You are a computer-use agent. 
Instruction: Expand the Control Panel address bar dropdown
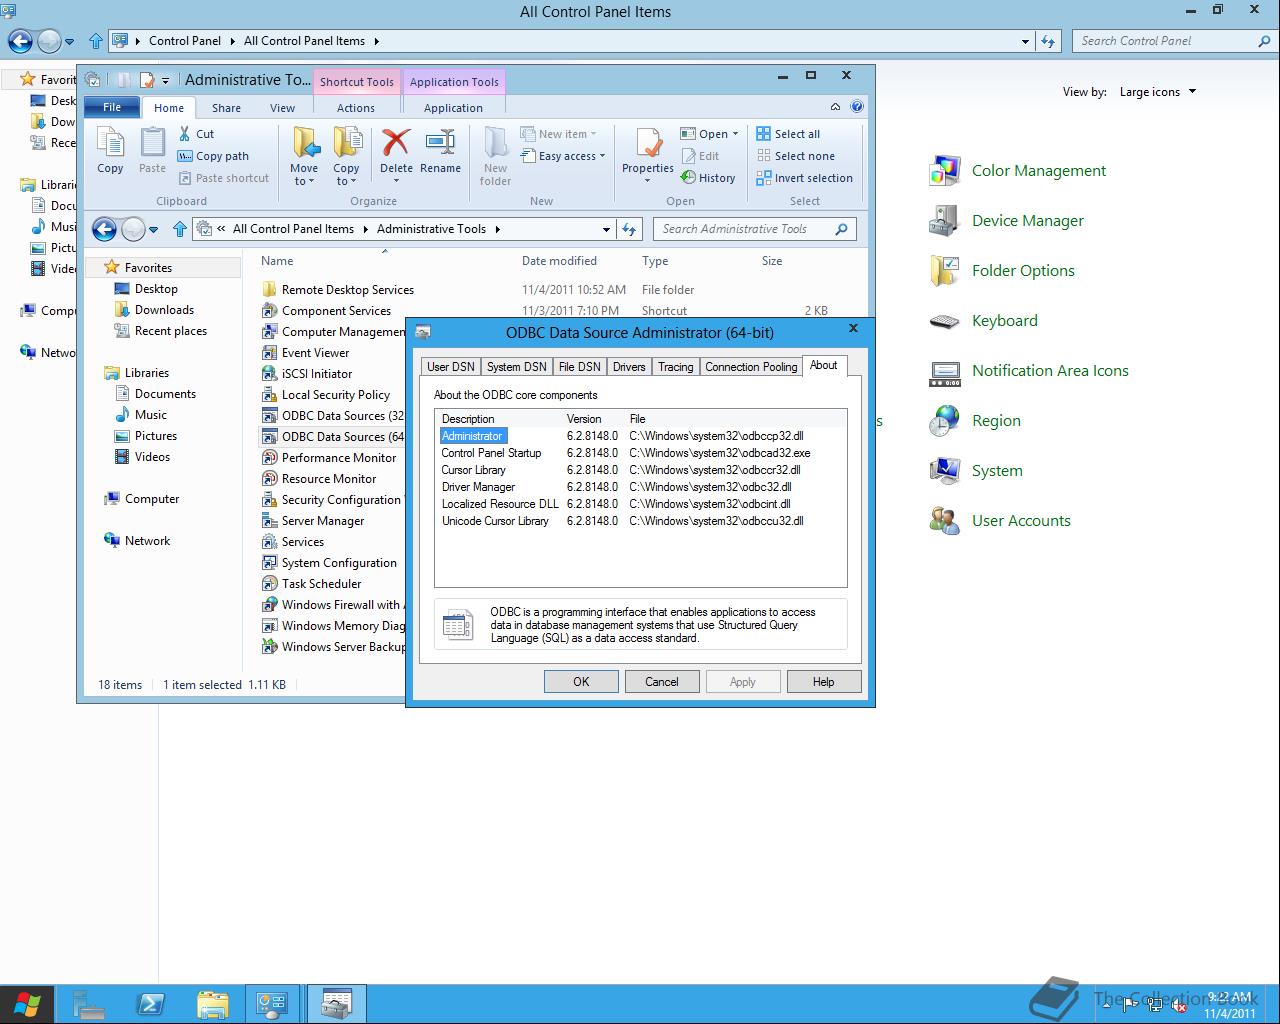pyautogui.click(x=1025, y=41)
